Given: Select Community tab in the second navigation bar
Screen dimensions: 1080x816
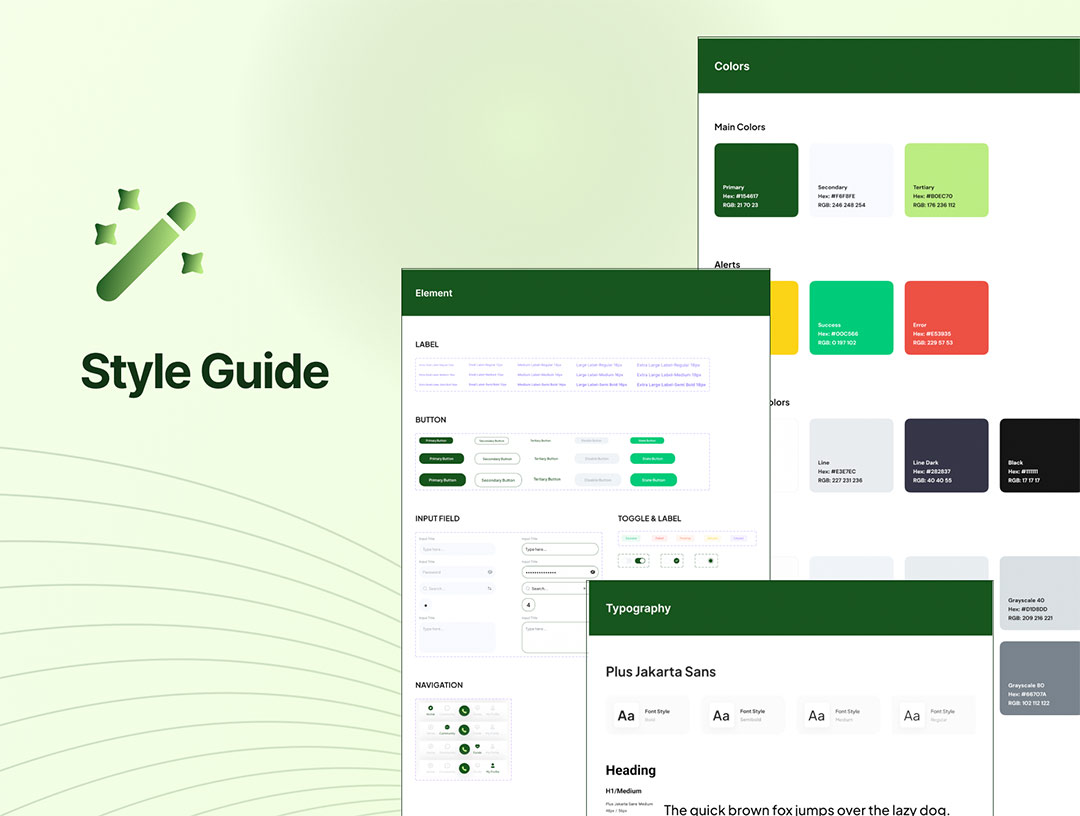Looking at the screenshot, I should (447, 729).
